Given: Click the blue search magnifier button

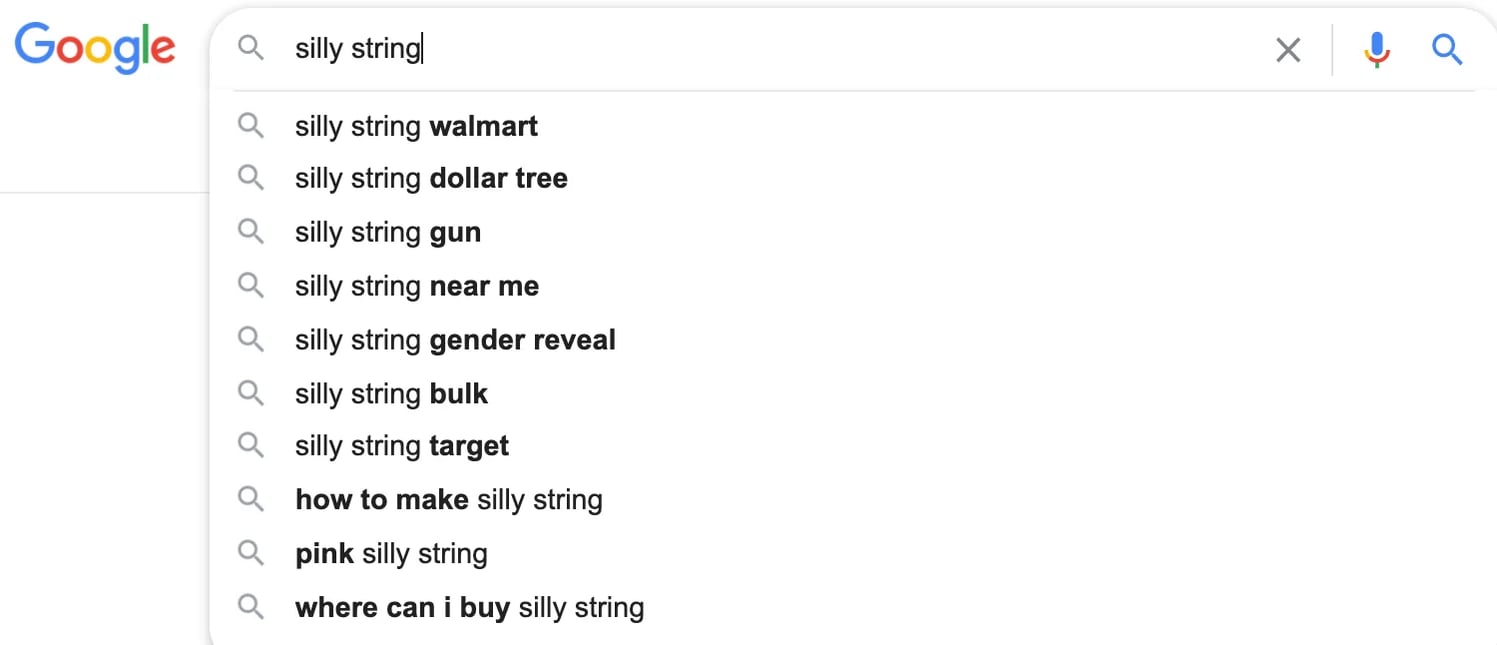Looking at the screenshot, I should 1447,49.
